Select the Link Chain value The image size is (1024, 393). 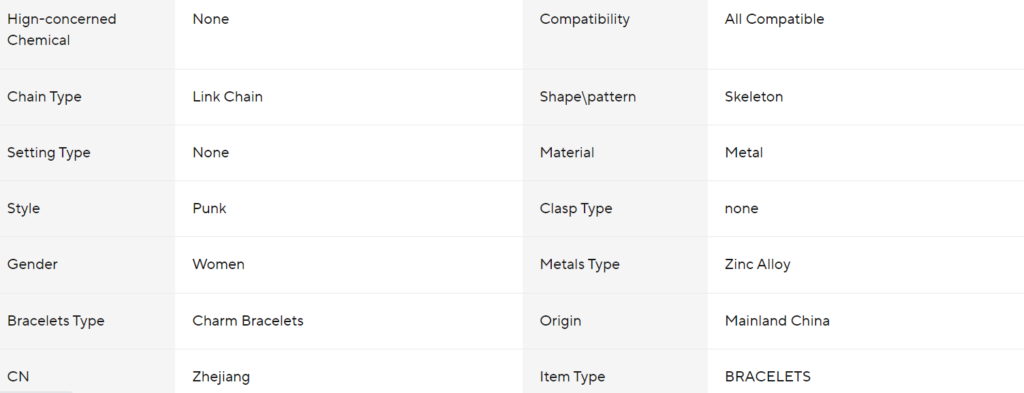[227, 97]
